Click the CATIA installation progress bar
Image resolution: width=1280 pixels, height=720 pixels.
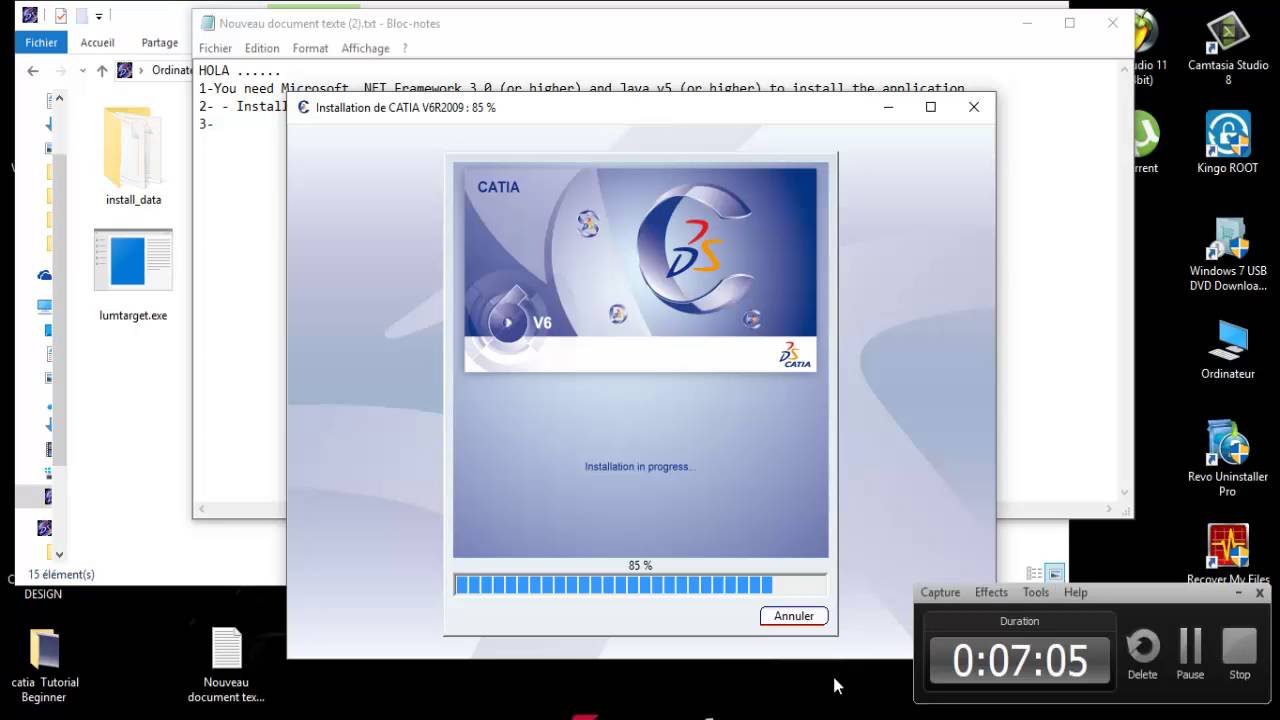[x=640, y=585]
